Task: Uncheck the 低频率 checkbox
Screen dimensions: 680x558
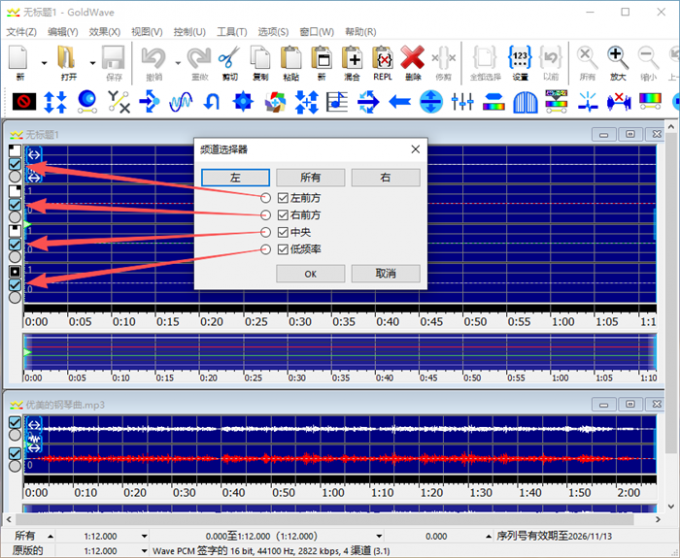Action: click(x=283, y=249)
